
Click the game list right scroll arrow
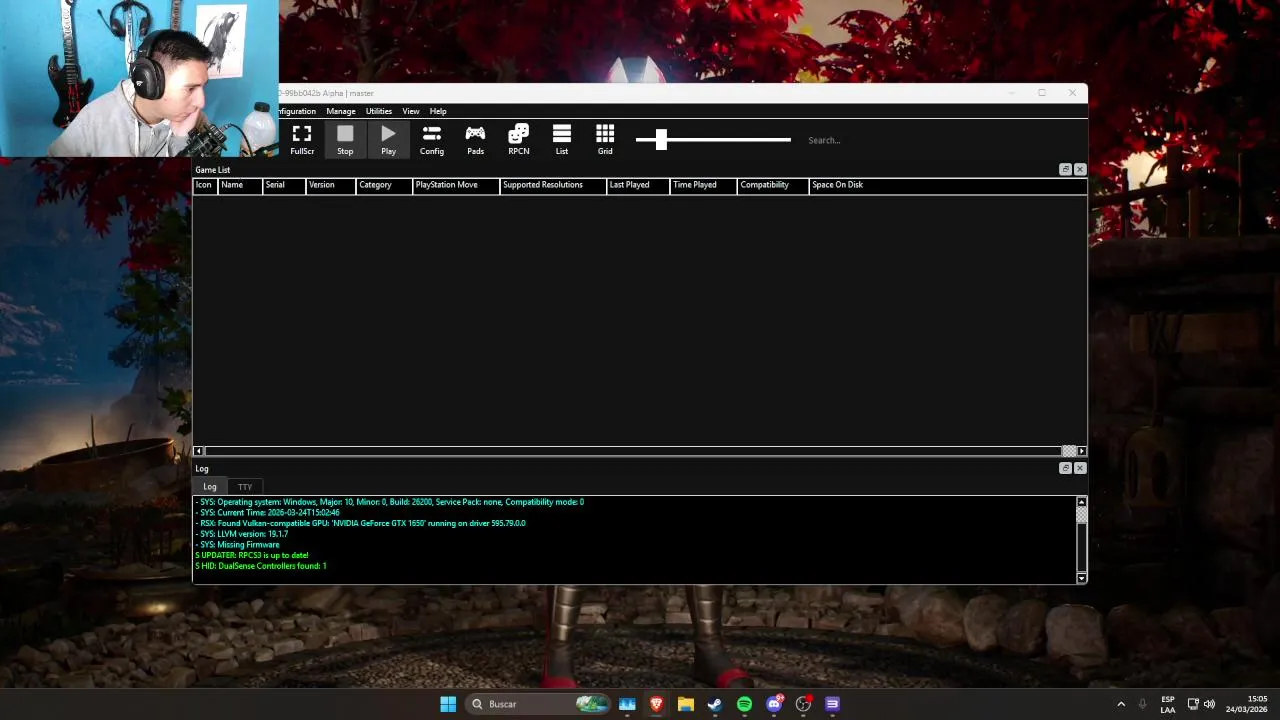pyautogui.click(x=1081, y=451)
